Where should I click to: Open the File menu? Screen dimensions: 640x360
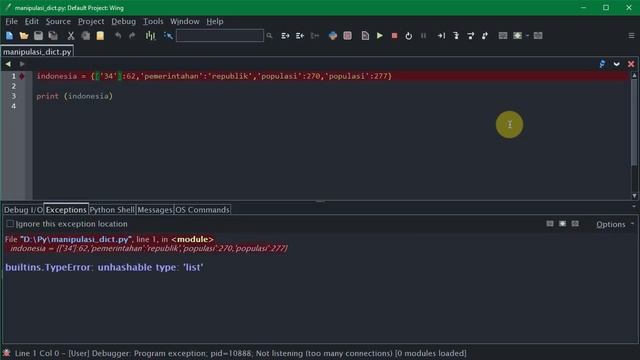pos(11,21)
